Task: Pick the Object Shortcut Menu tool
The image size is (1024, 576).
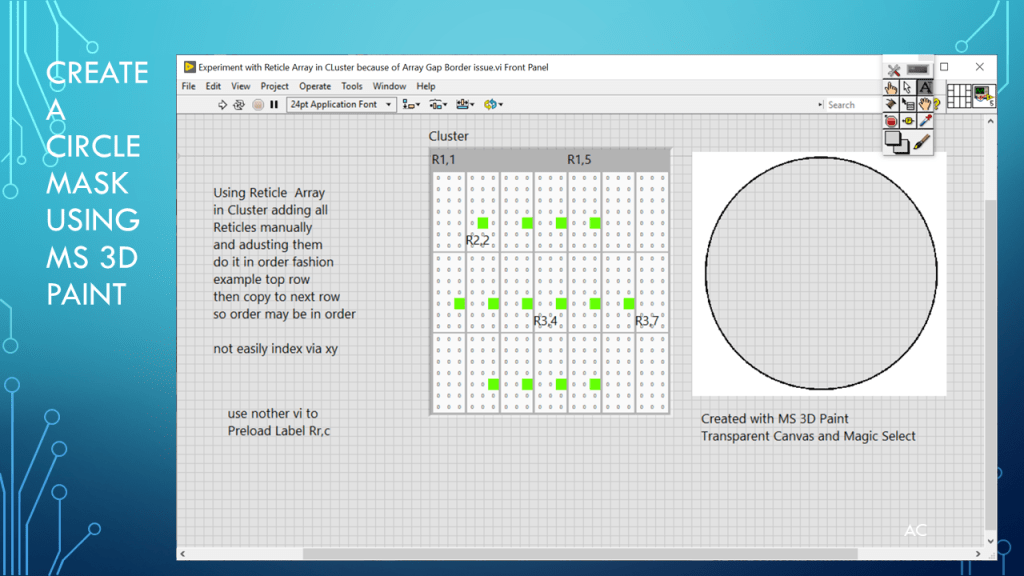Action: pos(908,104)
